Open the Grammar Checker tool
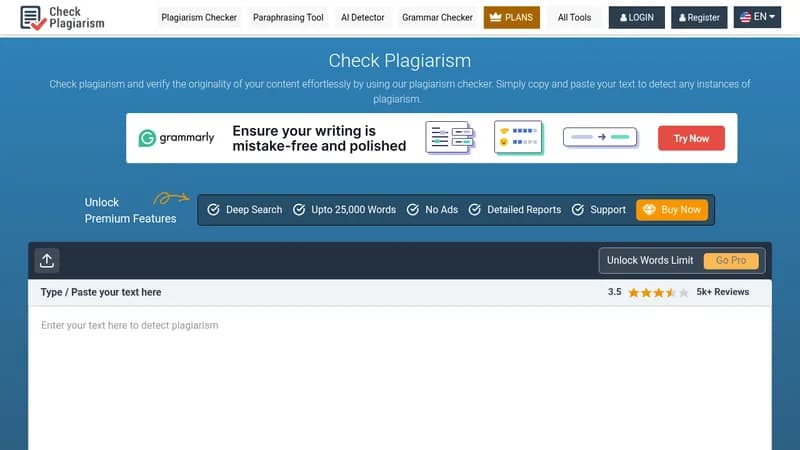 pos(437,17)
